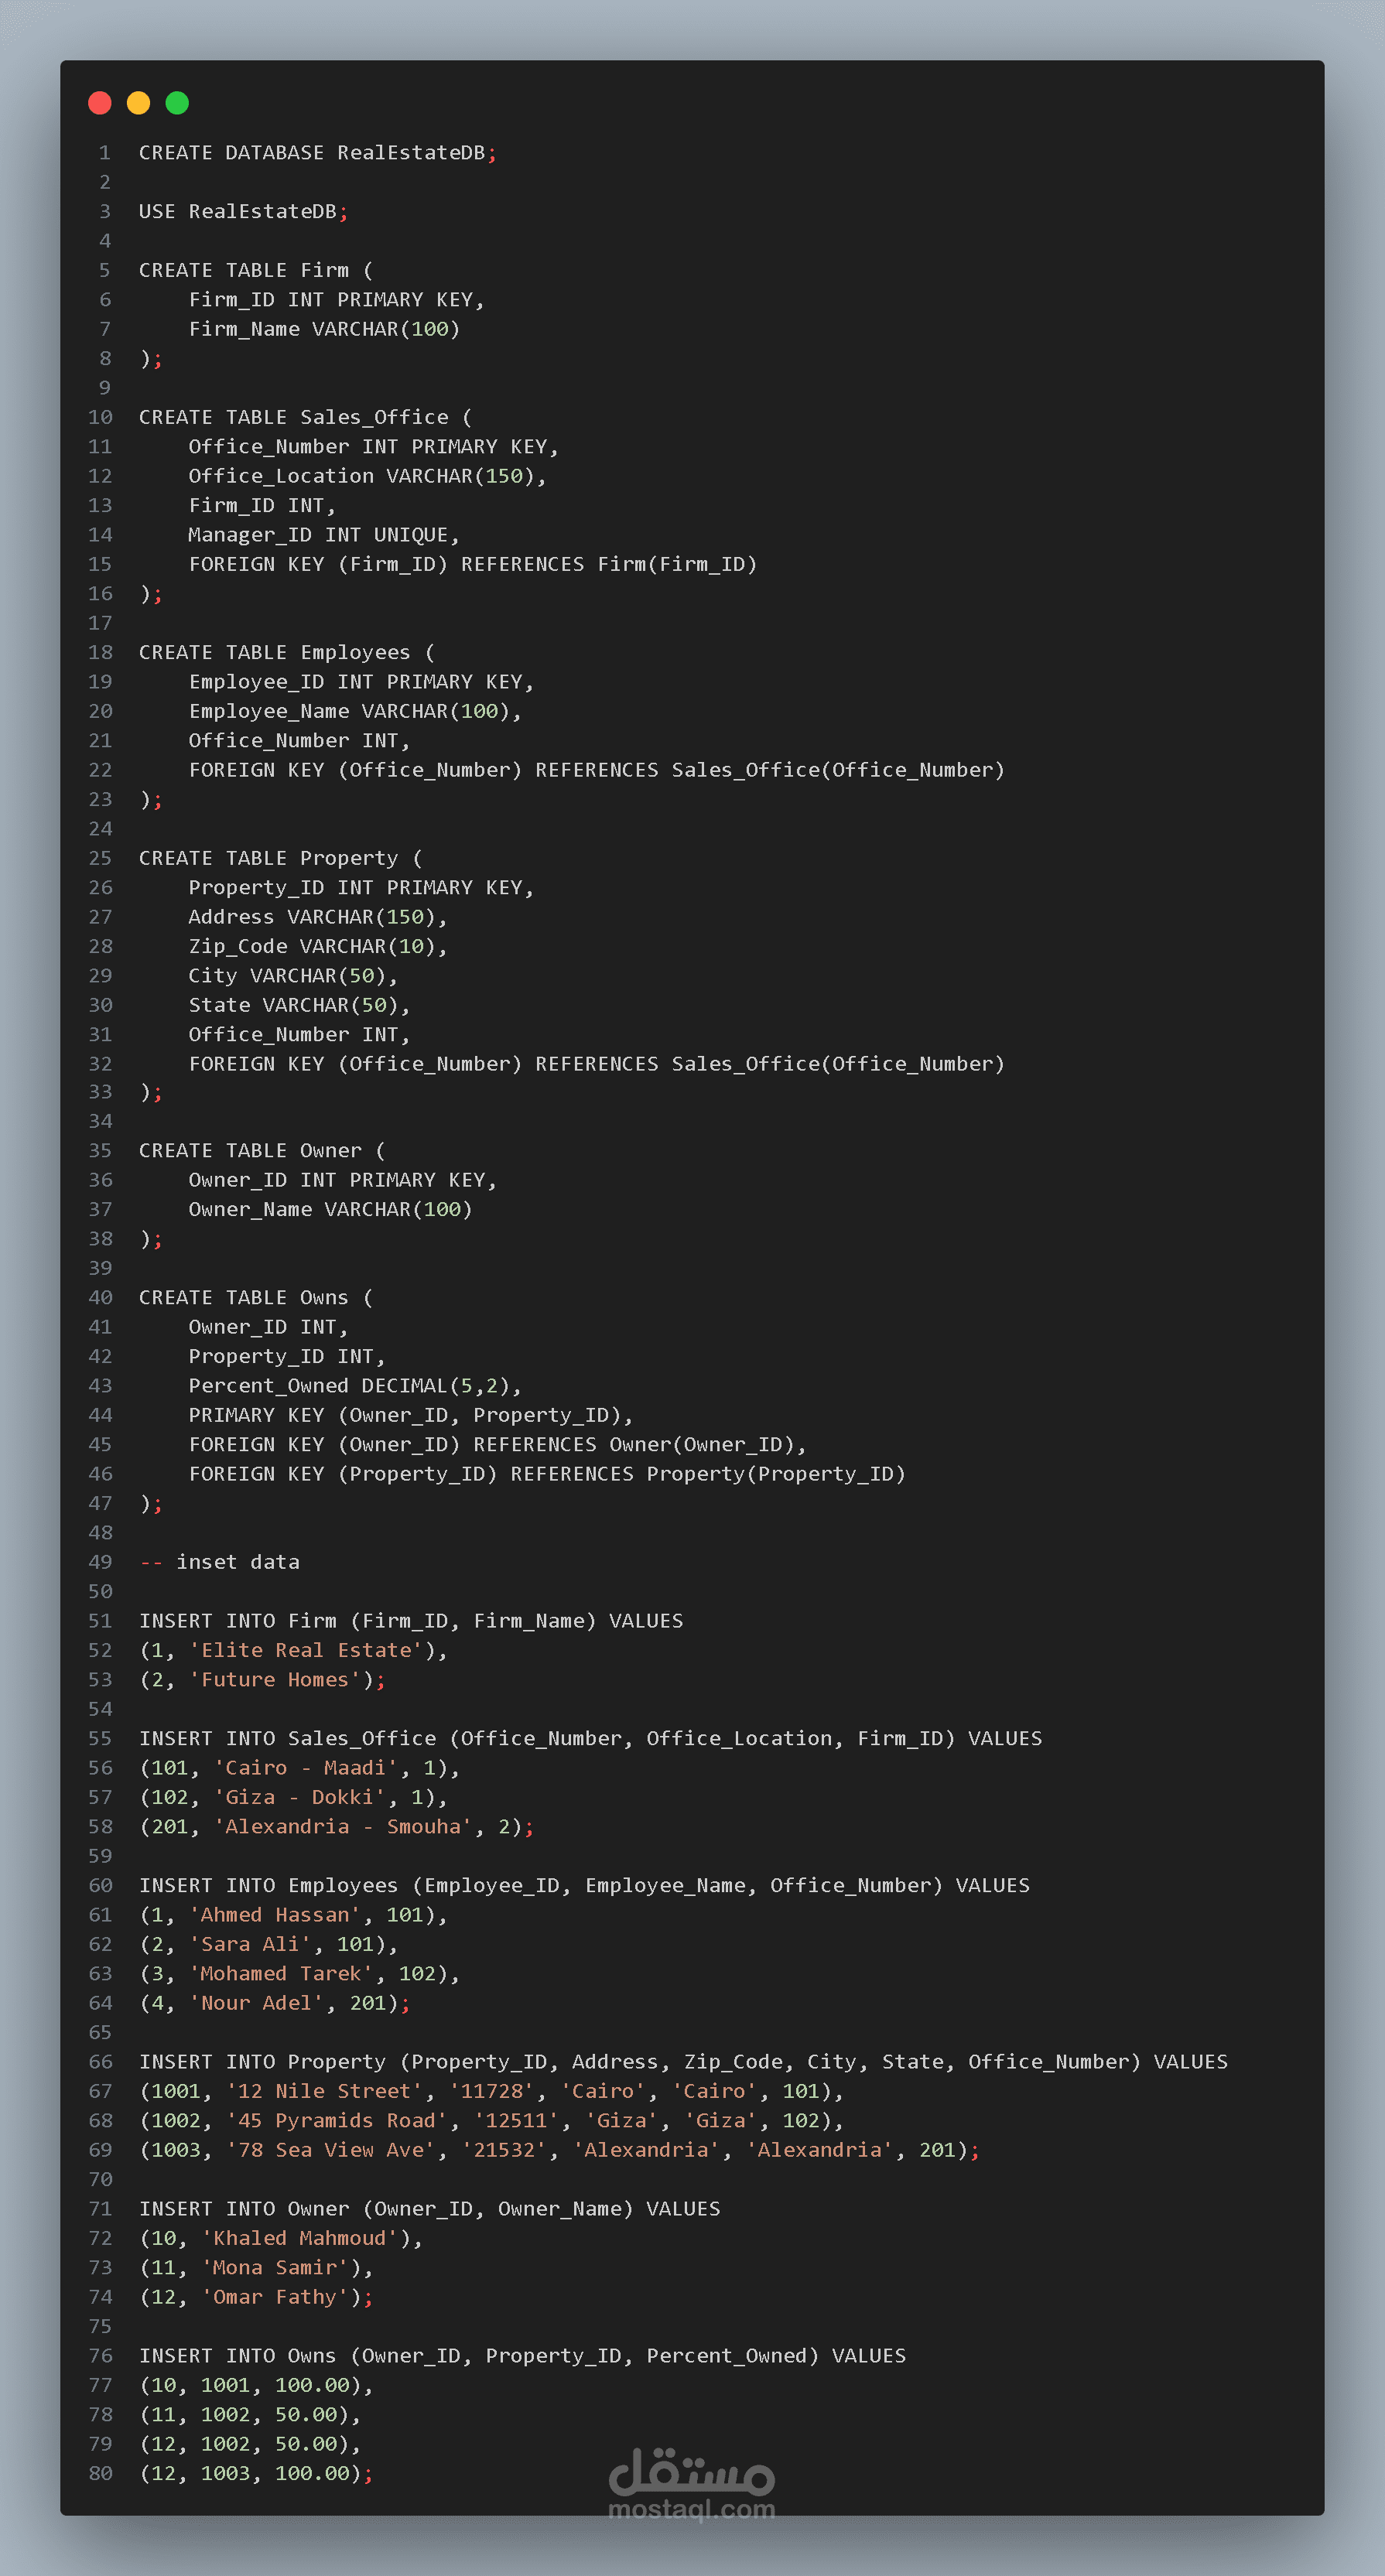Viewport: 1385px width, 2576px height.
Task: Click the CREATE TABLE Property line
Action: click(x=280, y=858)
